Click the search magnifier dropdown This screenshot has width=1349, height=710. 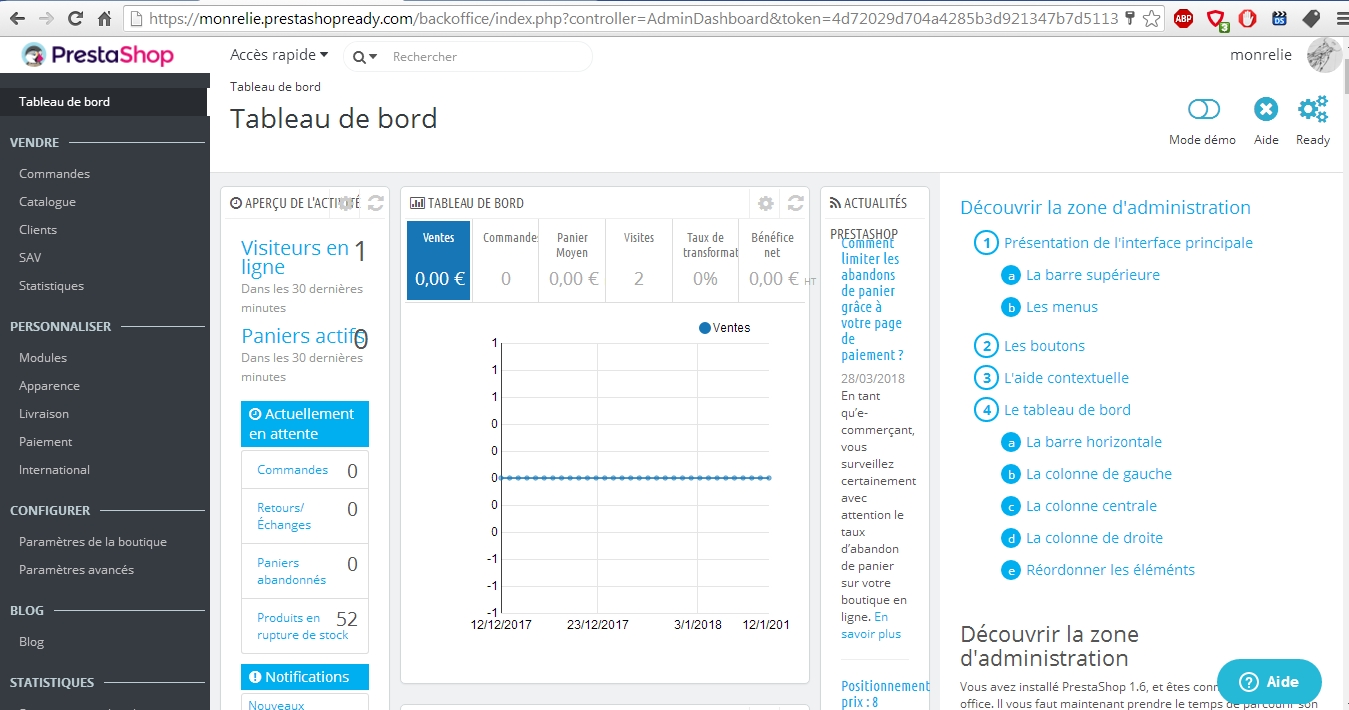(365, 57)
